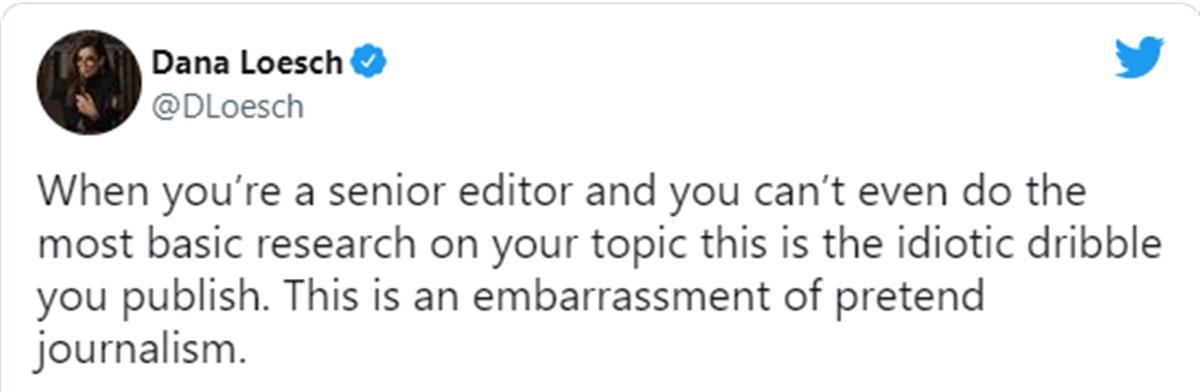Click the blue verified checkmark badge
Screen dimensions: 1200x392
click(x=373, y=63)
